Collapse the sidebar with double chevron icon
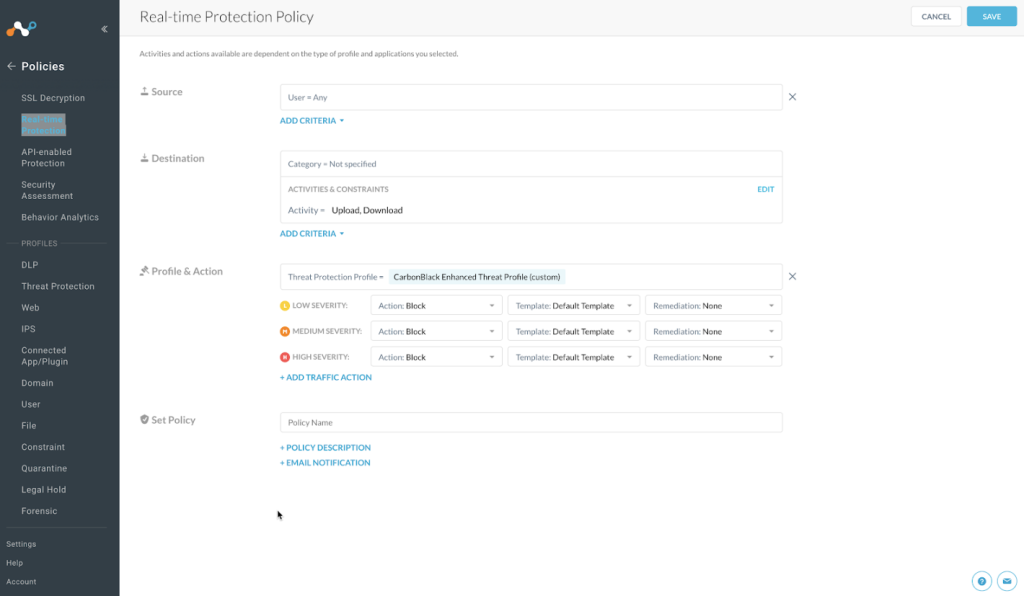Screen dimensions: 1024x596 click(x=104, y=29)
